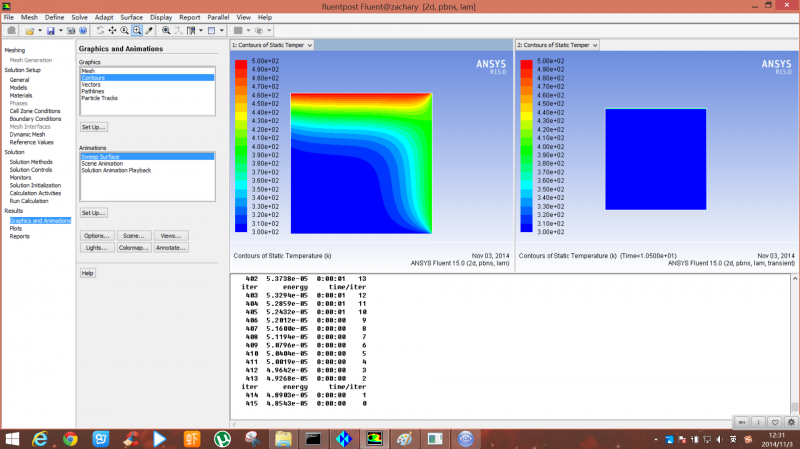Viewport: 800px width, 449px height.
Task: Open window 1 contour selection dropdown
Action: pyautogui.click(x=311, y=45)
